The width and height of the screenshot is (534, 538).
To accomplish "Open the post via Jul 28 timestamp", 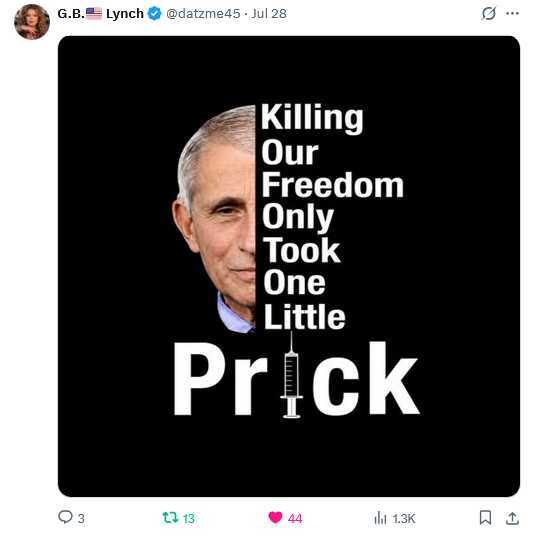I will pyautogui.click(x=269, y=14).
